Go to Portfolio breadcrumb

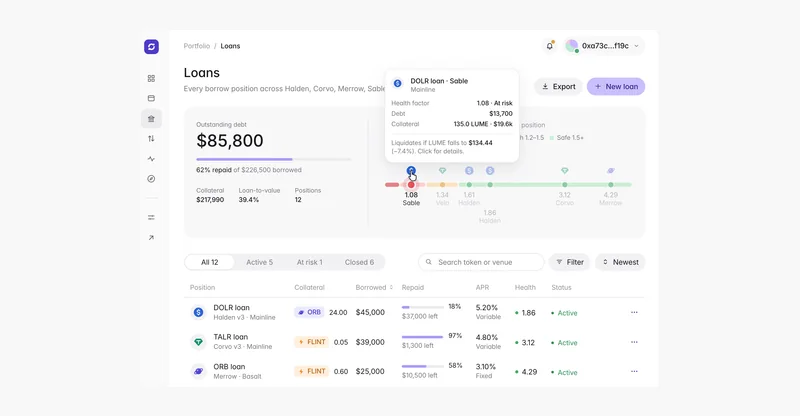point(197,46)
